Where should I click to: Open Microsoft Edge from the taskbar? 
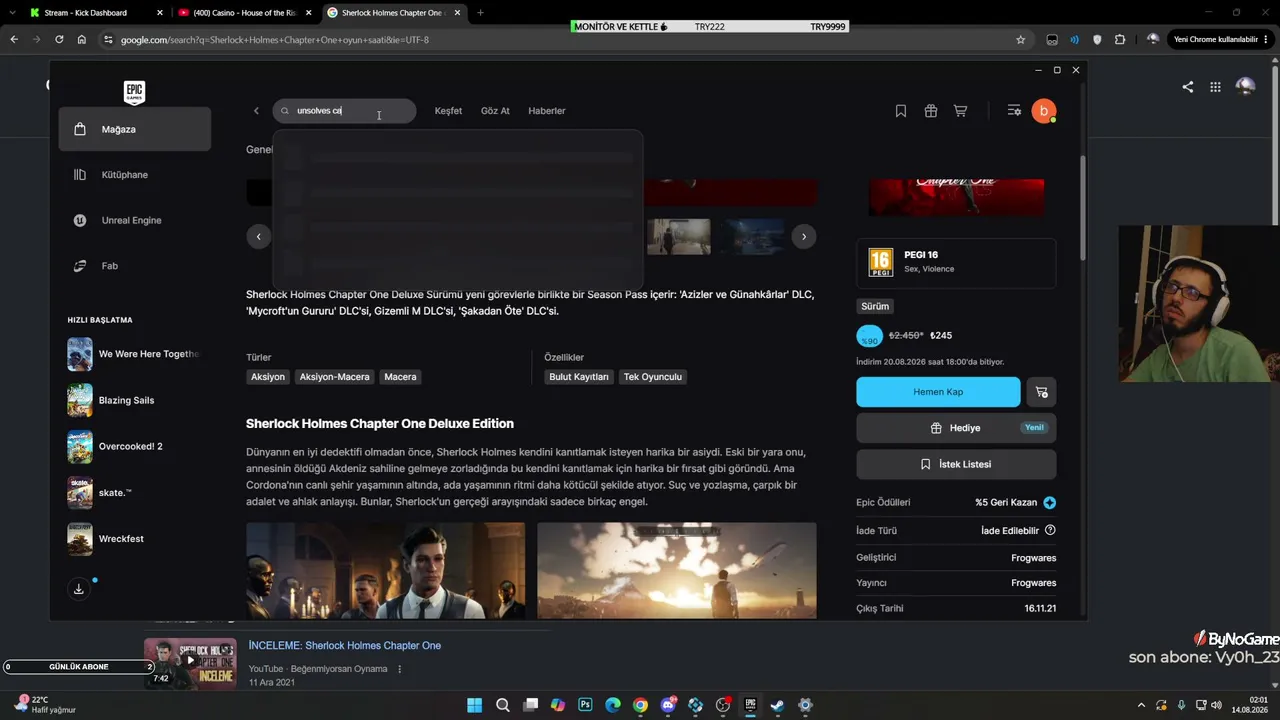pyautogui.click(x=613, y=705)
